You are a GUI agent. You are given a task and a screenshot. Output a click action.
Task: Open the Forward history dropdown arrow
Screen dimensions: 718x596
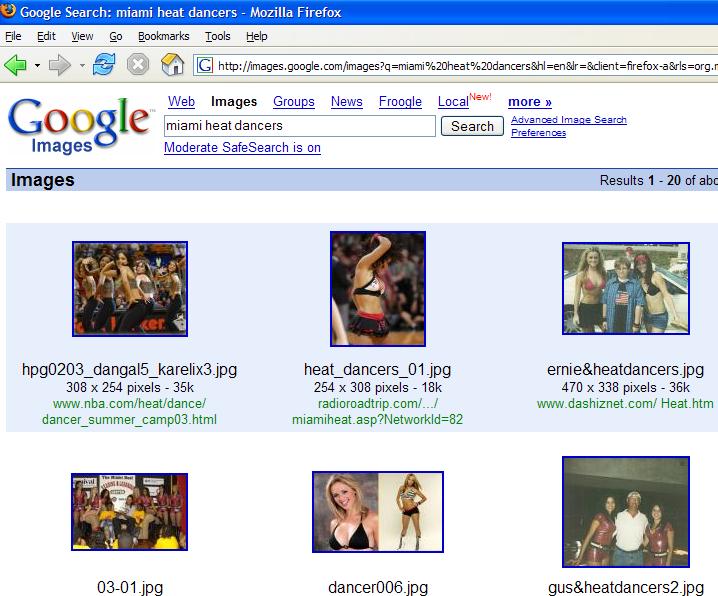[80, 66]
